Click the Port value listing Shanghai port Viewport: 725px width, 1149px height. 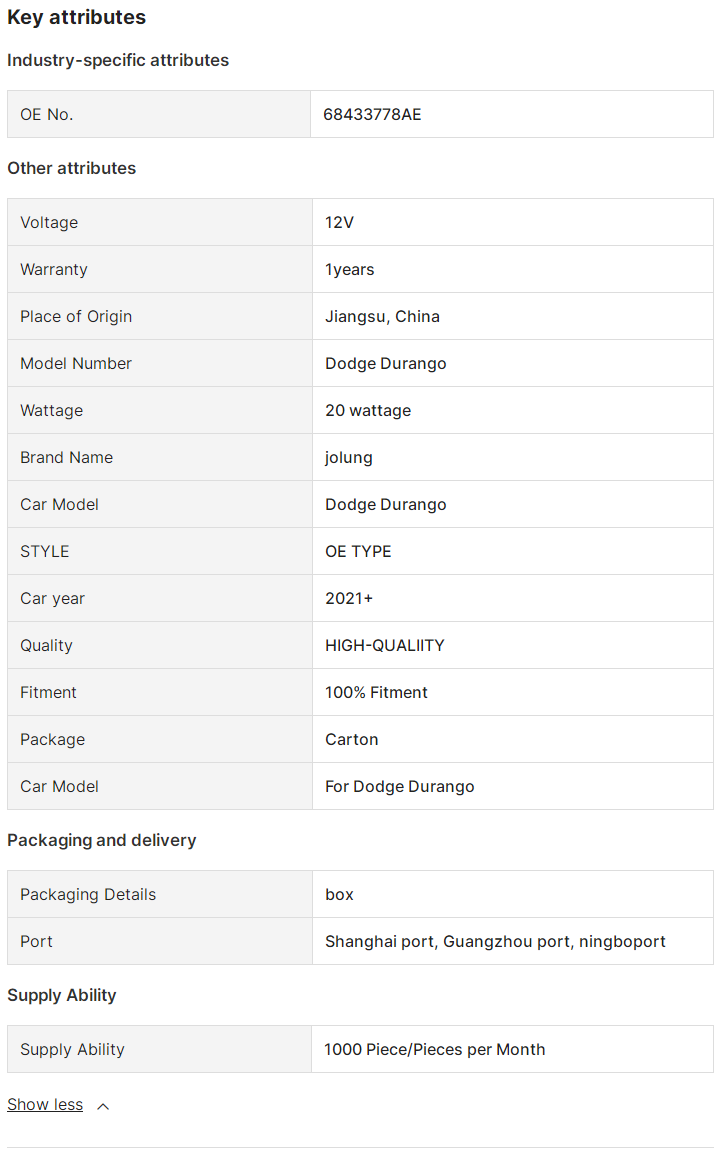[495, 942]
